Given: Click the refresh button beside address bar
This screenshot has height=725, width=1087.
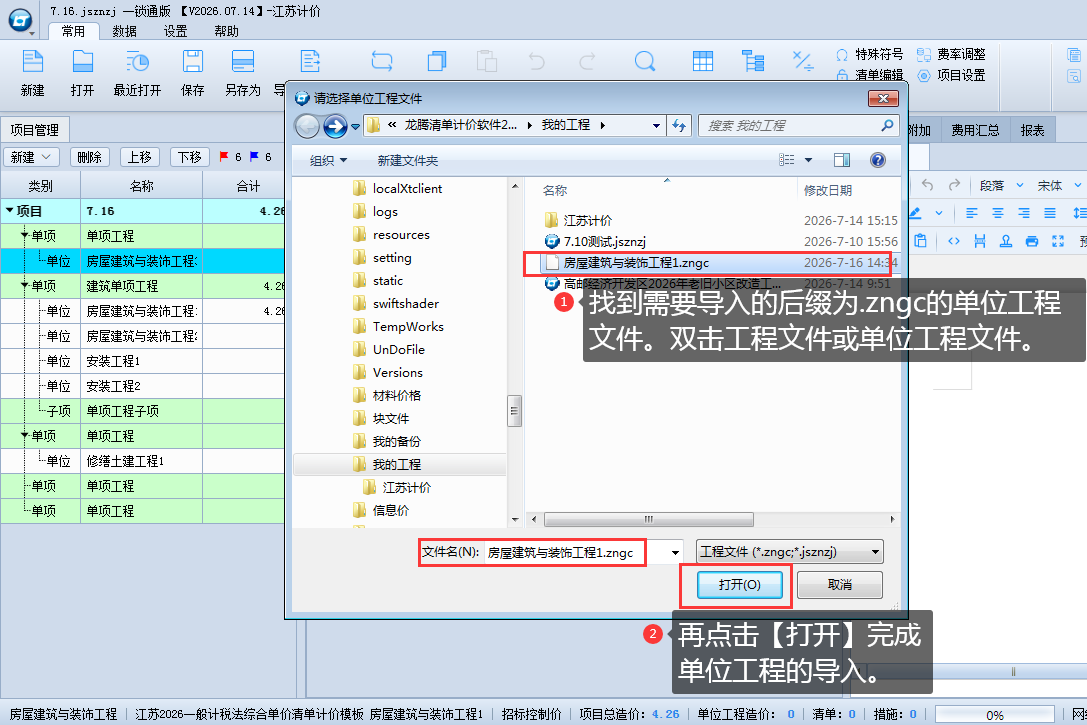Looking at the screenshot, I should [x=679, y=125].
